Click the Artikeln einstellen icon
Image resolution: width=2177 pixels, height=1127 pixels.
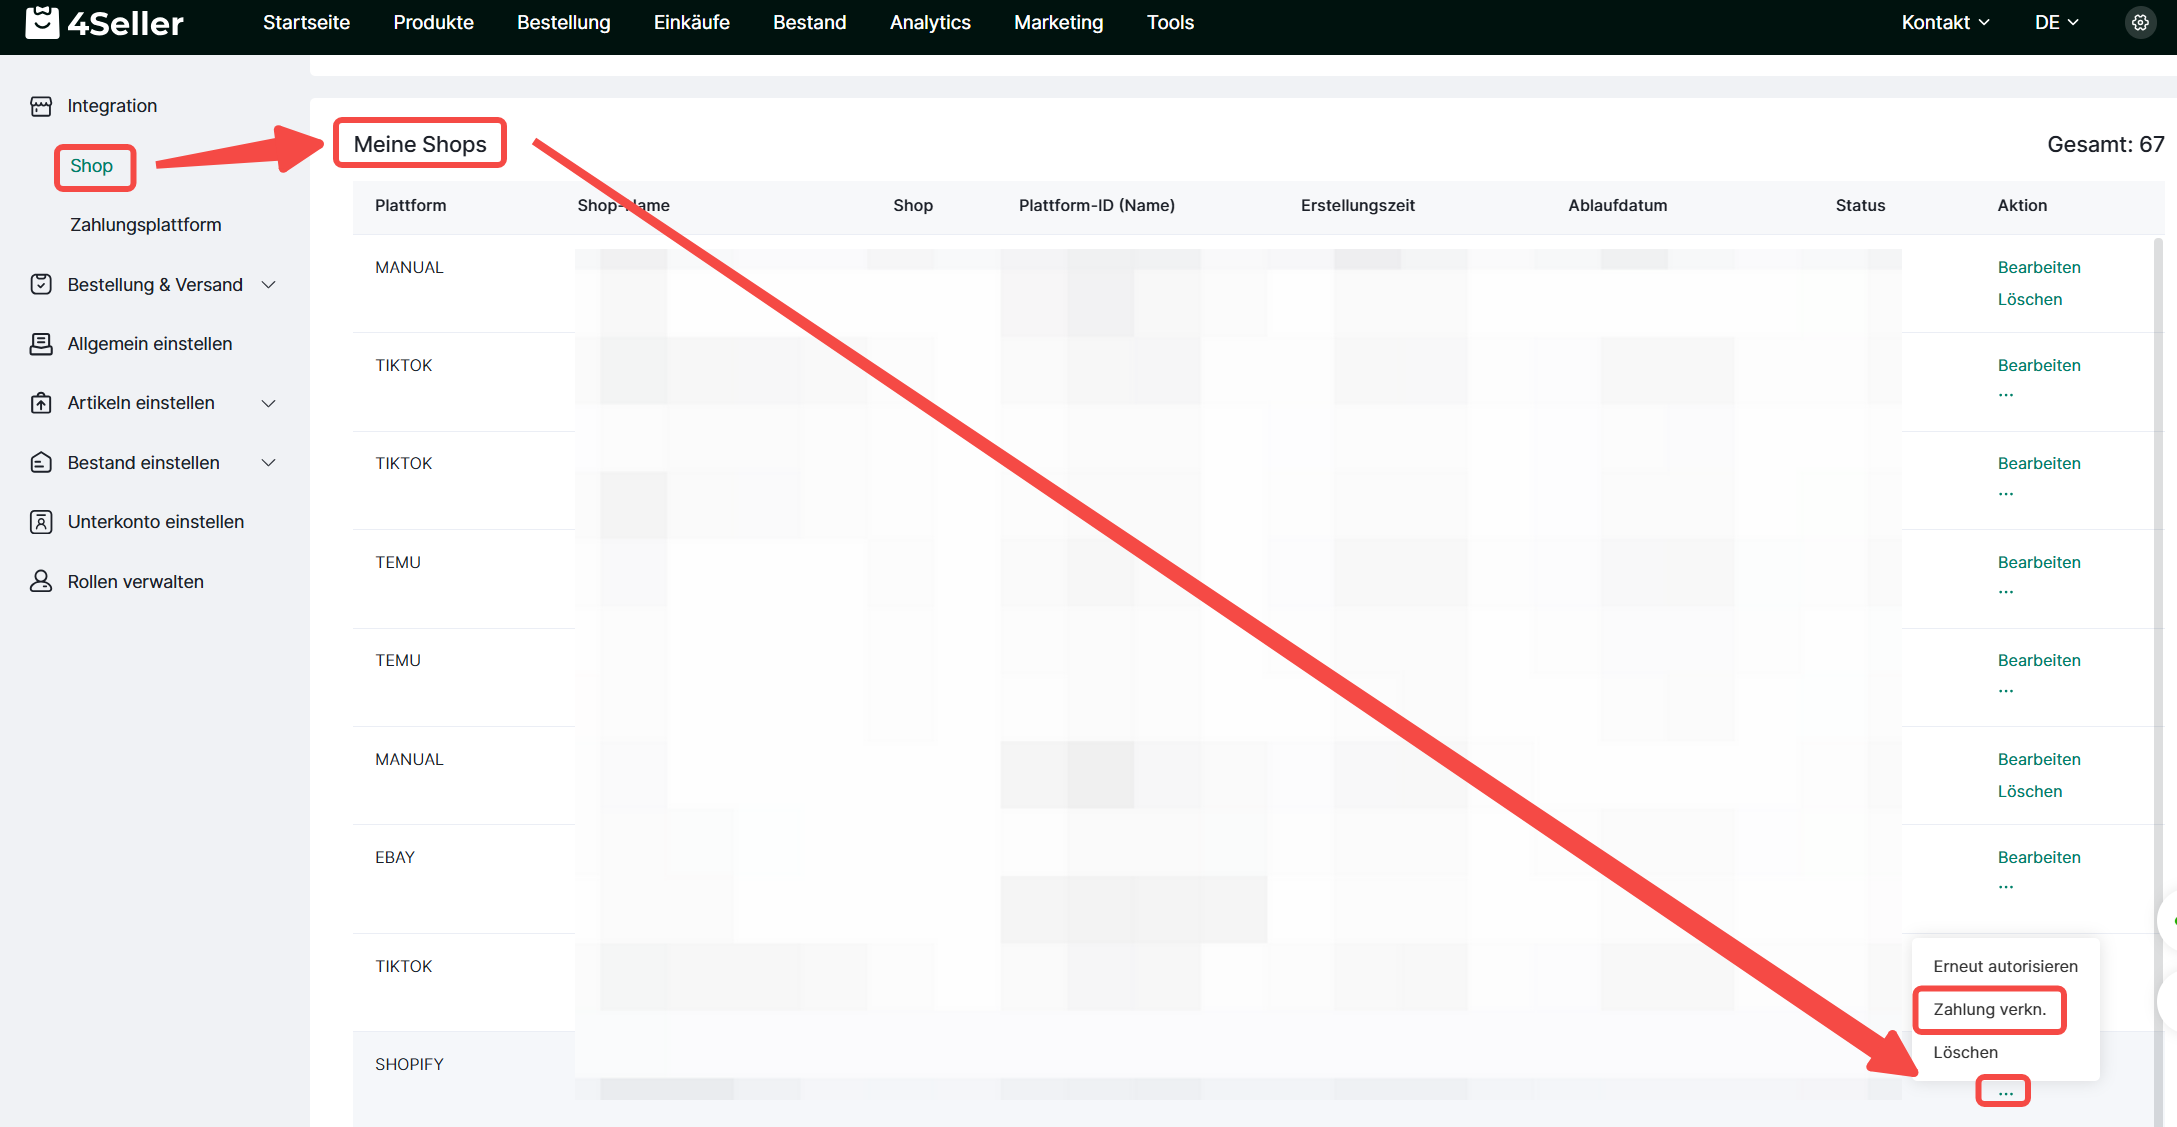41,403
